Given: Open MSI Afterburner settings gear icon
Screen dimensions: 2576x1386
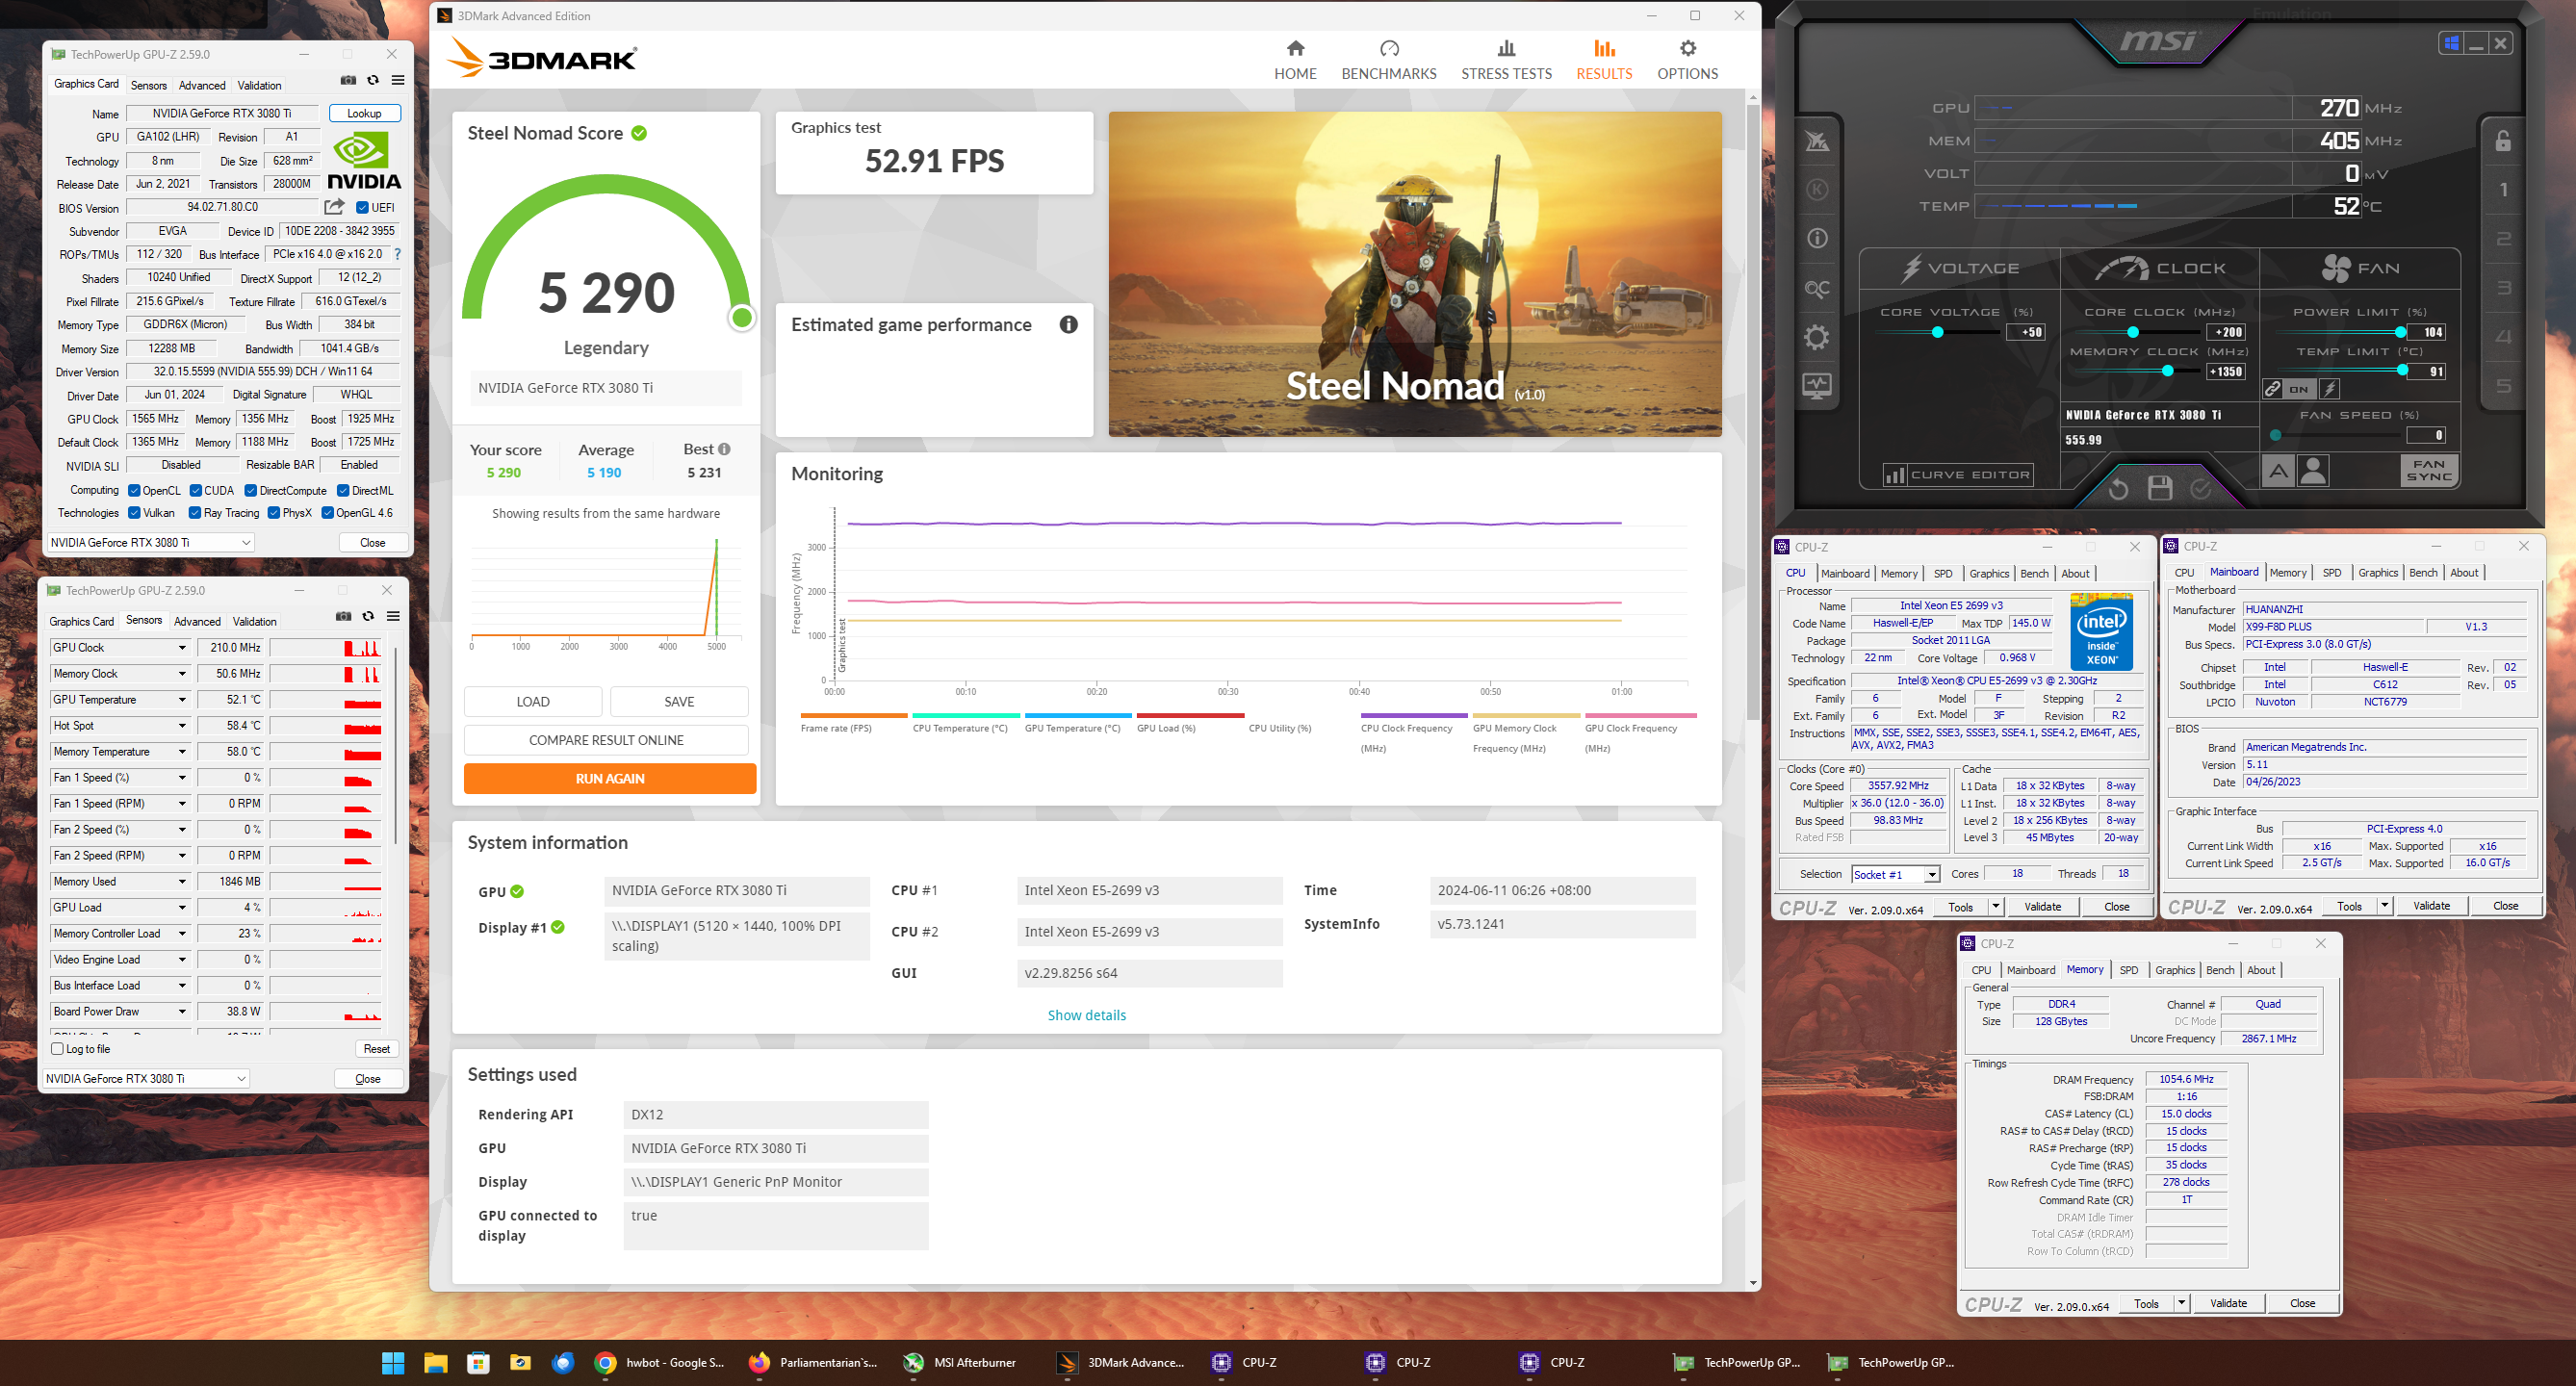Looking at the screenshot, I should pos(1817,337).
